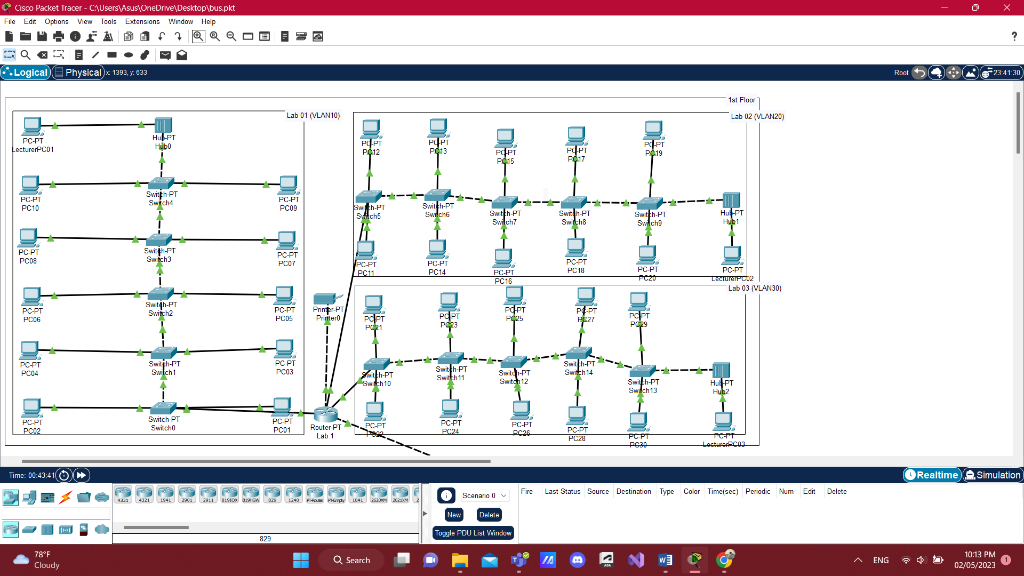The height and width of the screenshot is (576, 1024).
Task: Click the Delete scenario button
Action: [x=489, y=515]
